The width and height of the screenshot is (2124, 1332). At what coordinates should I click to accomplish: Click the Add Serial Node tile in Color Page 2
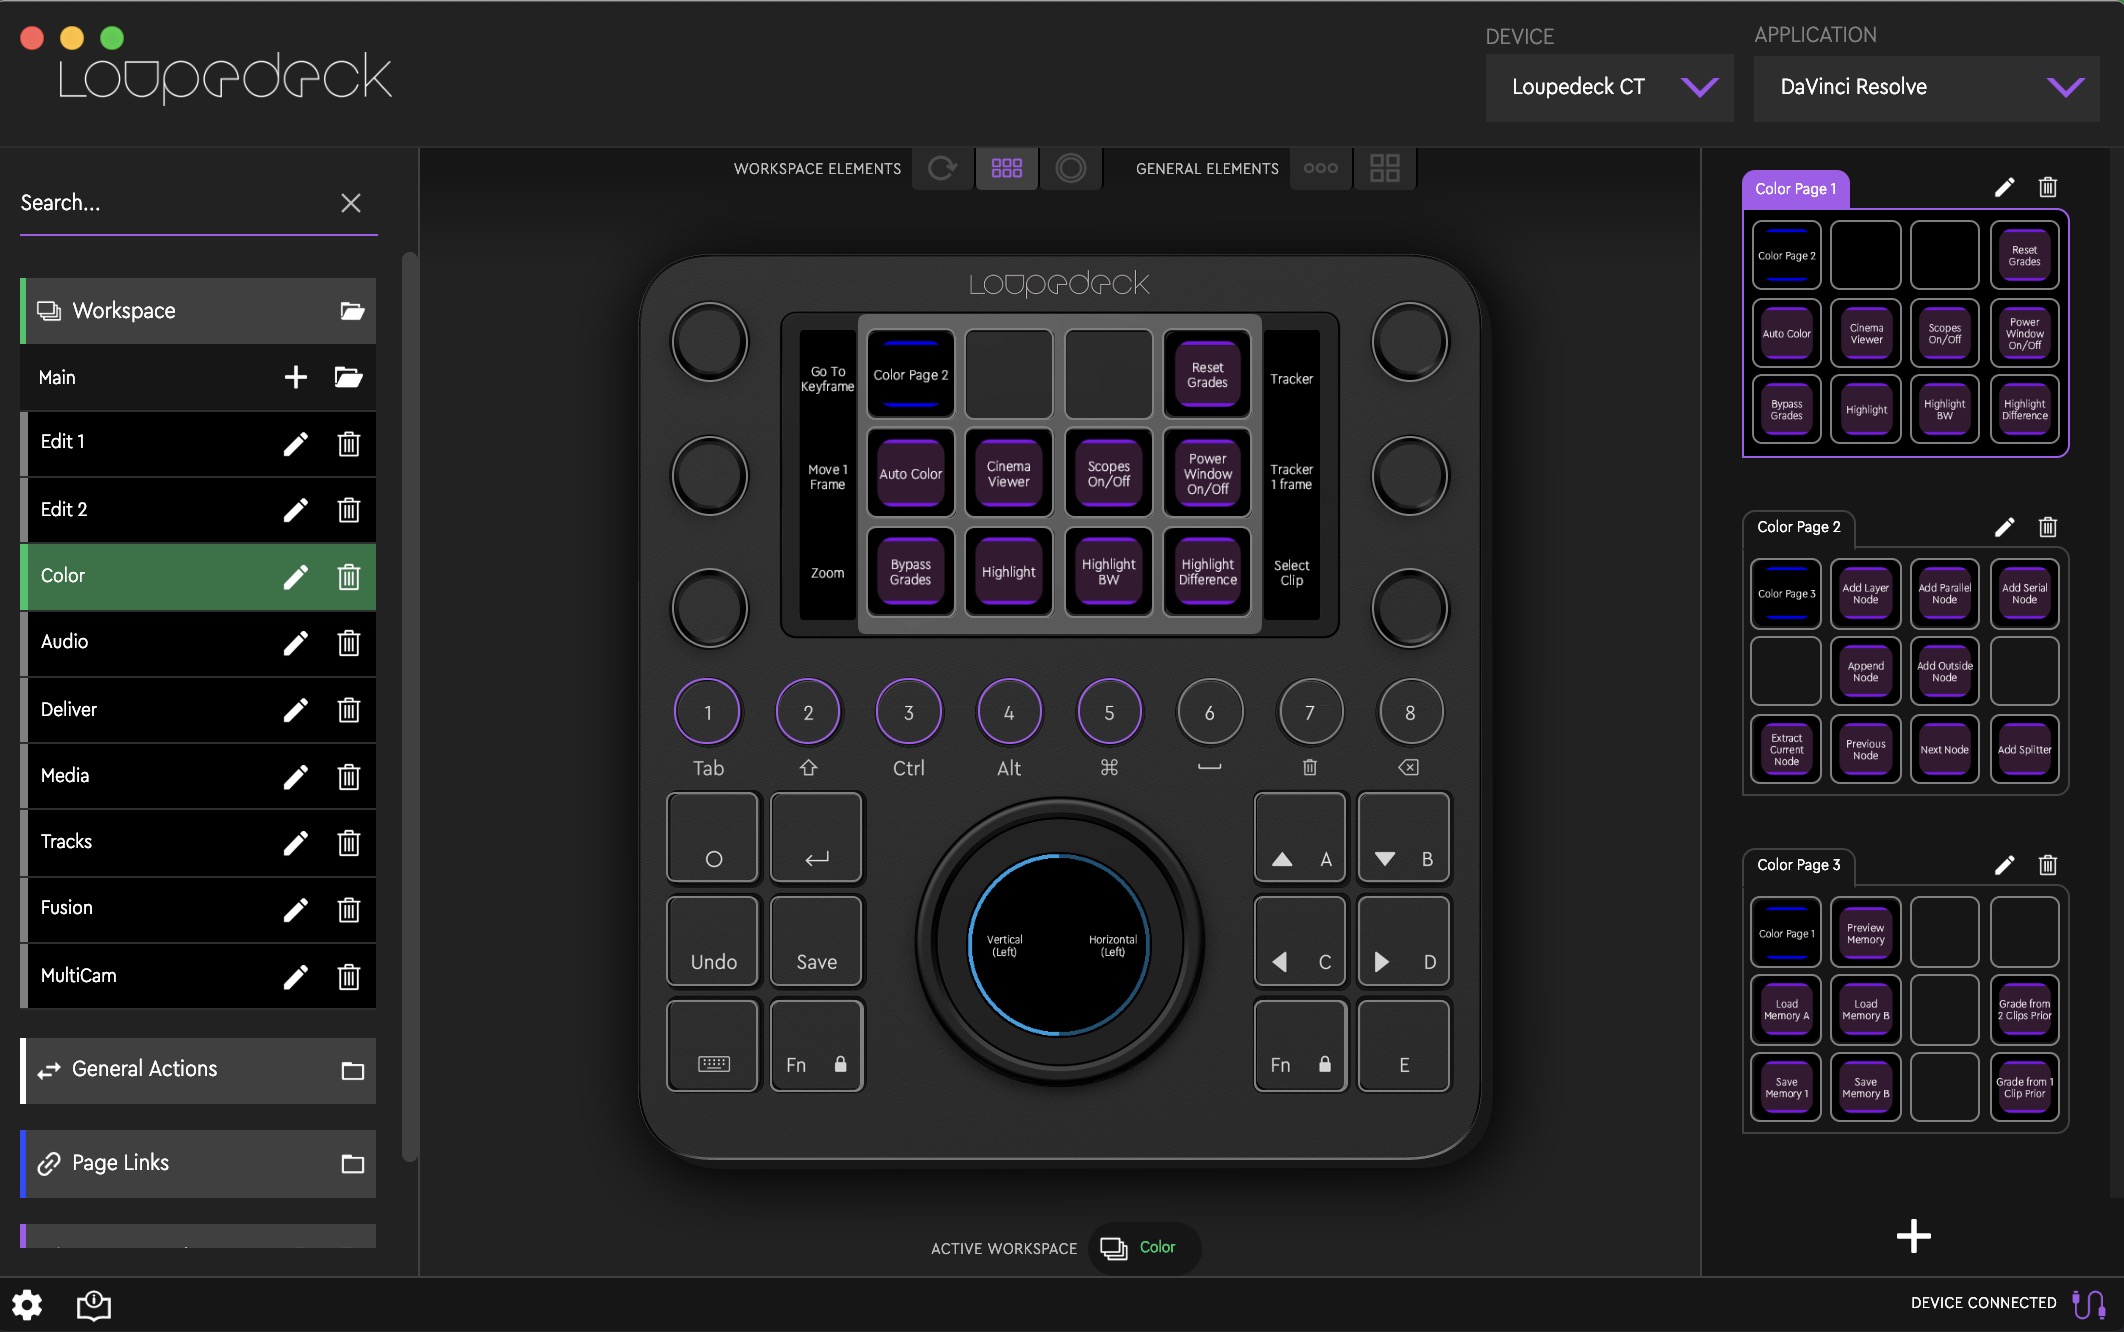[x=2024, y=594]
